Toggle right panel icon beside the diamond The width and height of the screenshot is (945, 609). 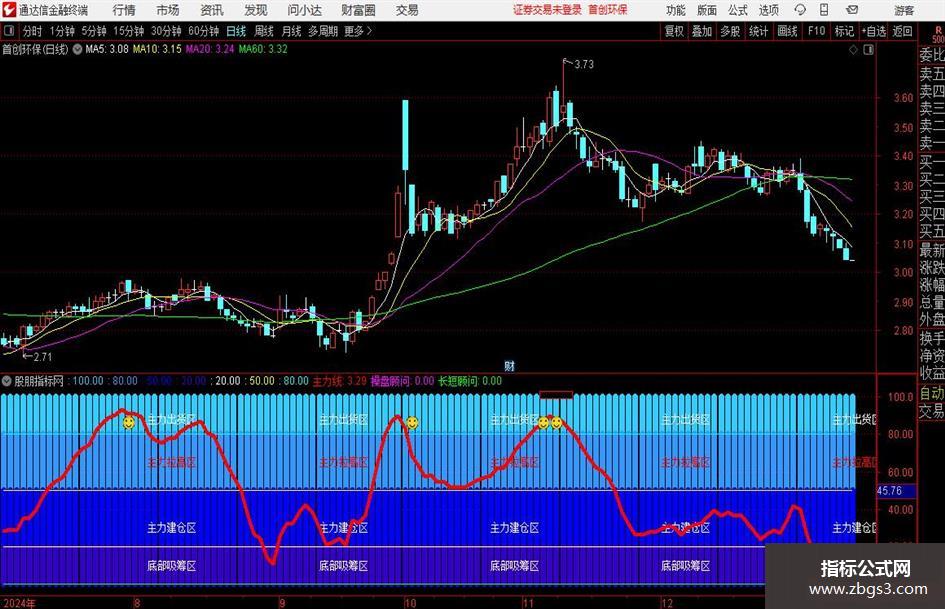pos(868,49)
